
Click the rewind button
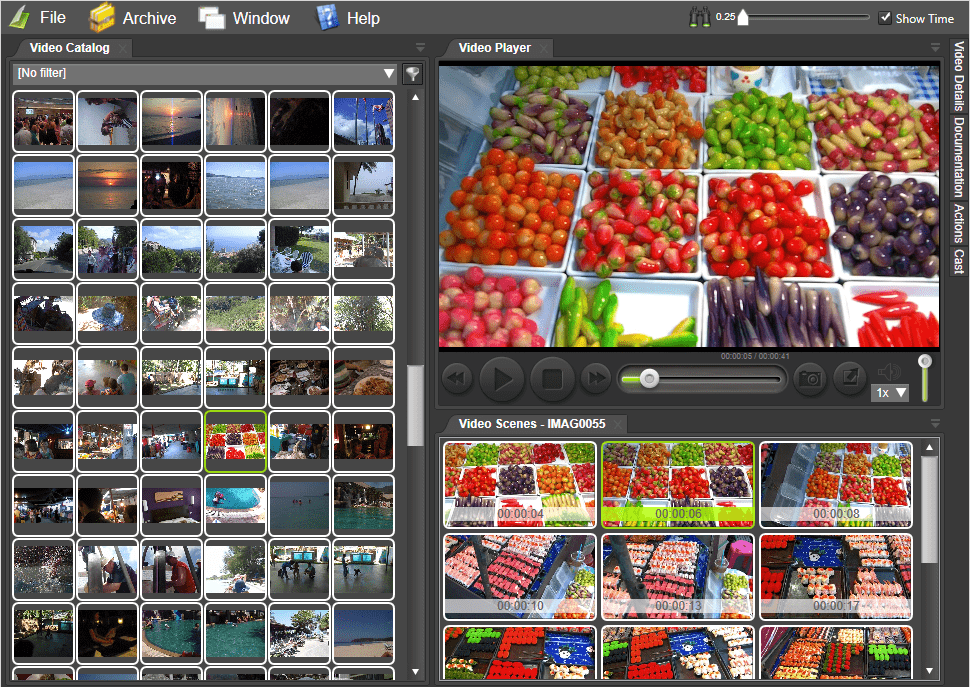pyautogui.click(x=457, y=378)
